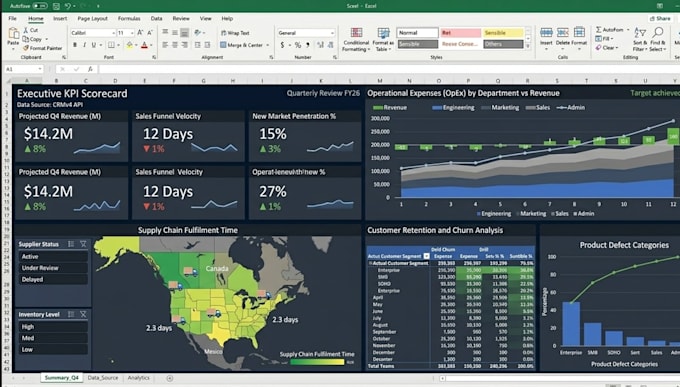
Task: Toggle bold formatting
Action: pyautogui.click(x=75, y=45)
